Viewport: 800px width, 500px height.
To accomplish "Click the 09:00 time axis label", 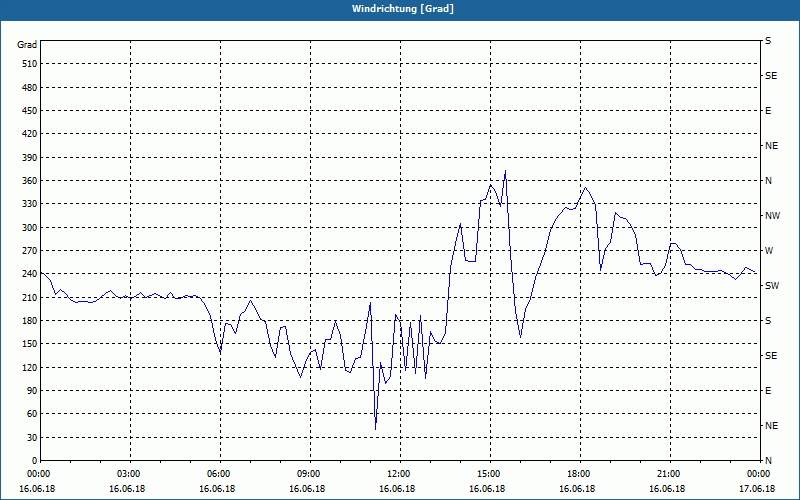I will [309, 474].
